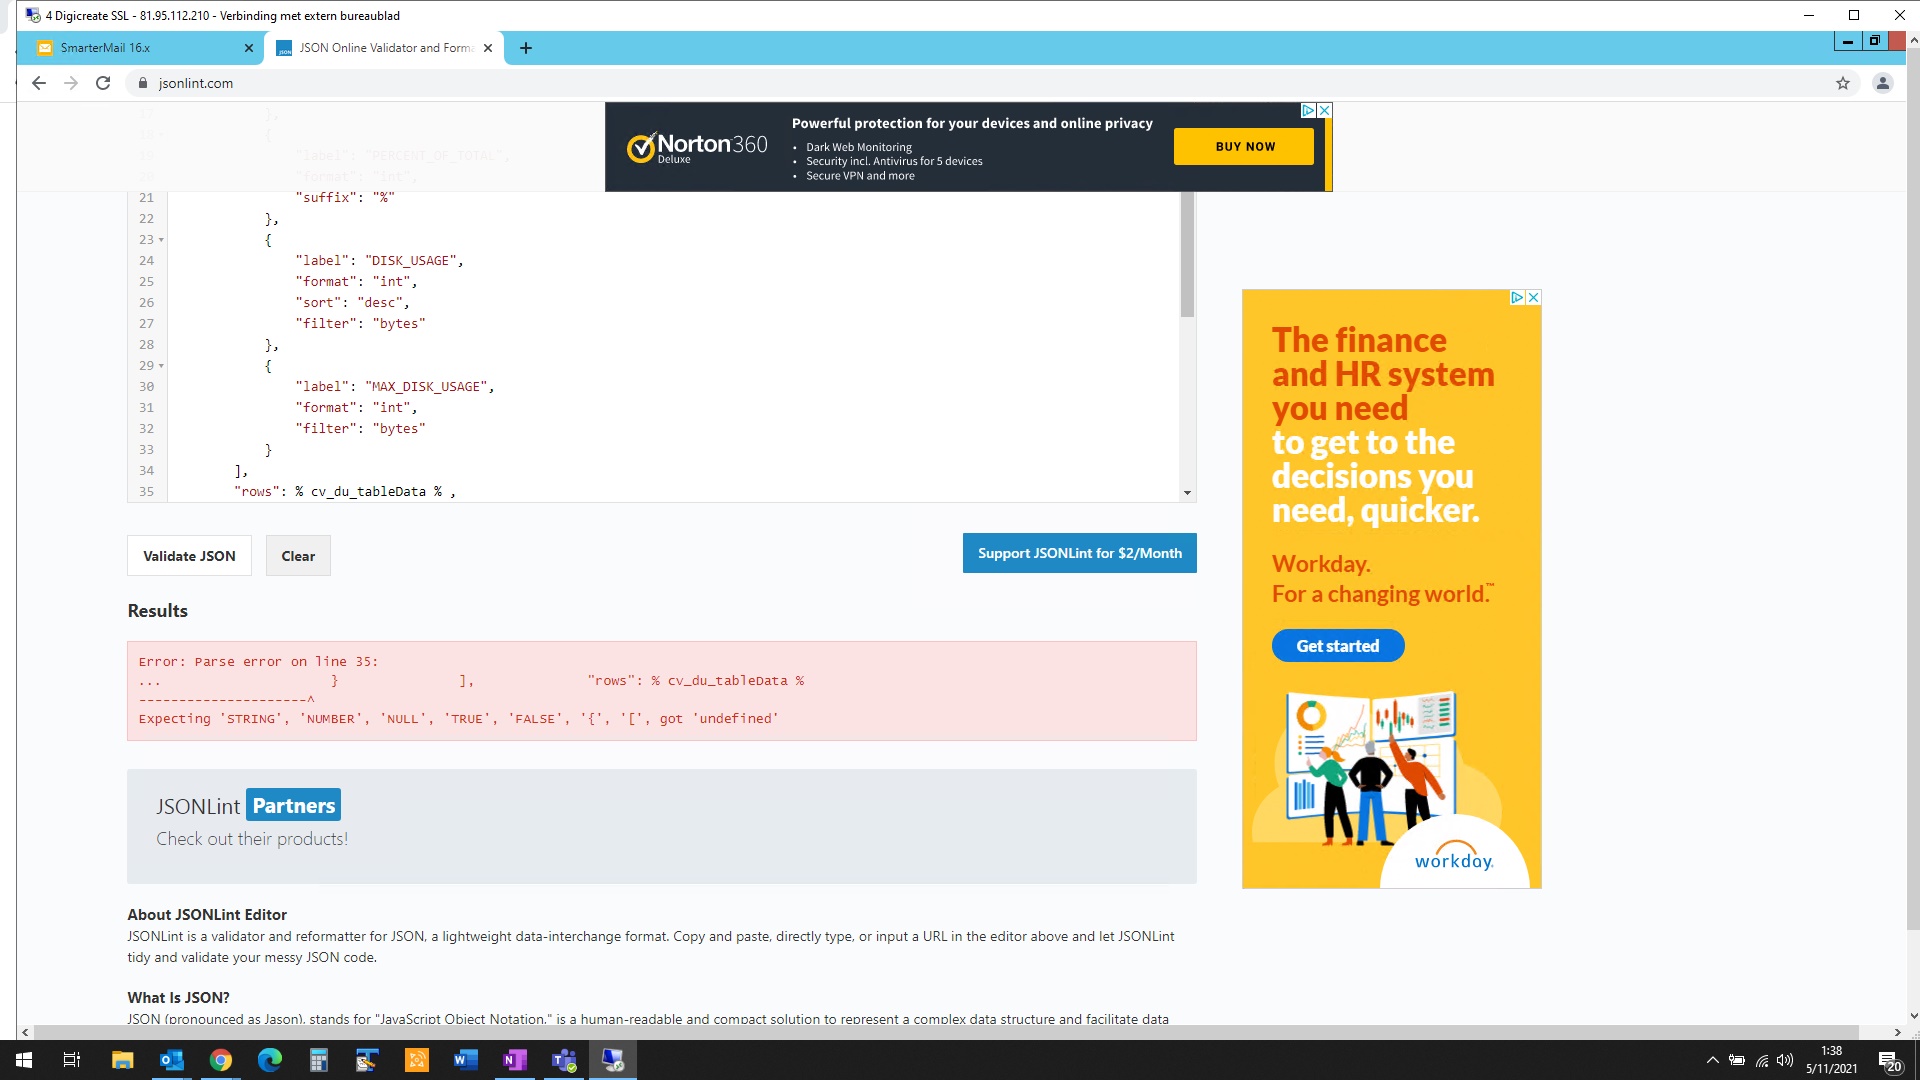Click the Validate JSON button
The height and width of the screenshot is (1080, 1920).
189,556
